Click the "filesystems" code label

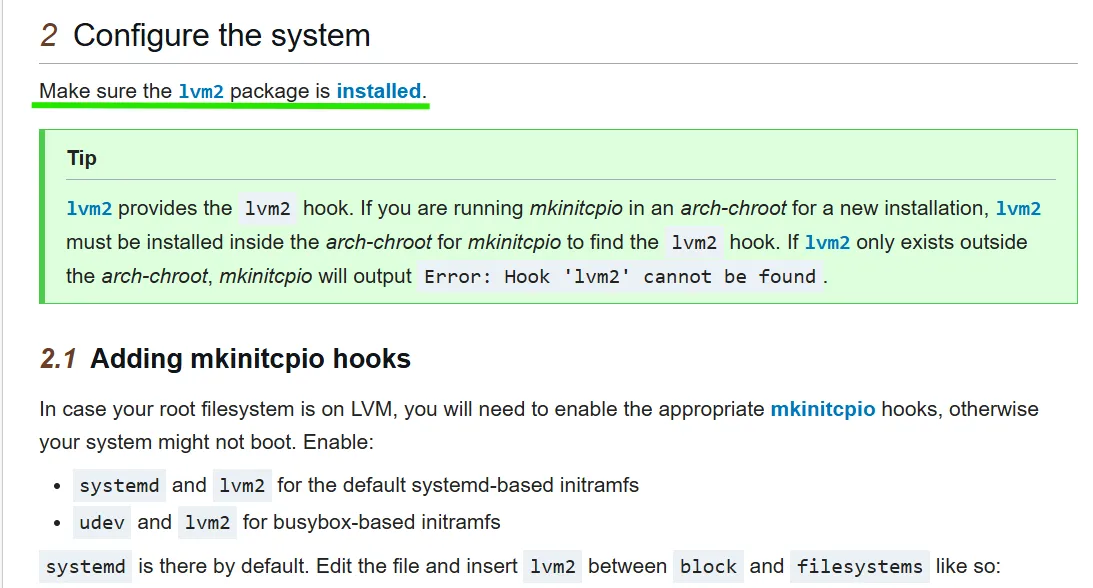859,566
